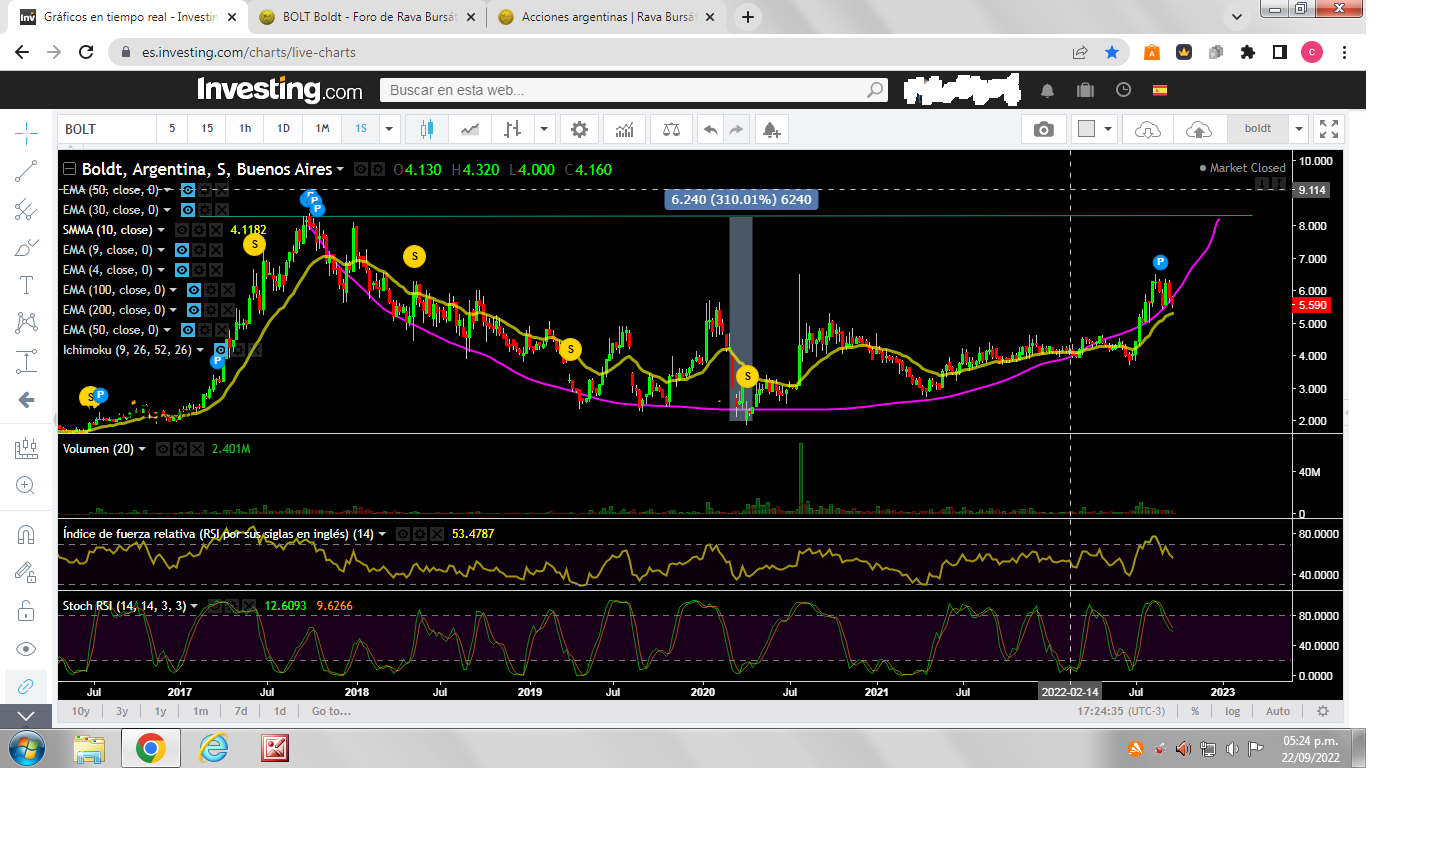Collapse the indicator legend with minus box

click(70, 169)
